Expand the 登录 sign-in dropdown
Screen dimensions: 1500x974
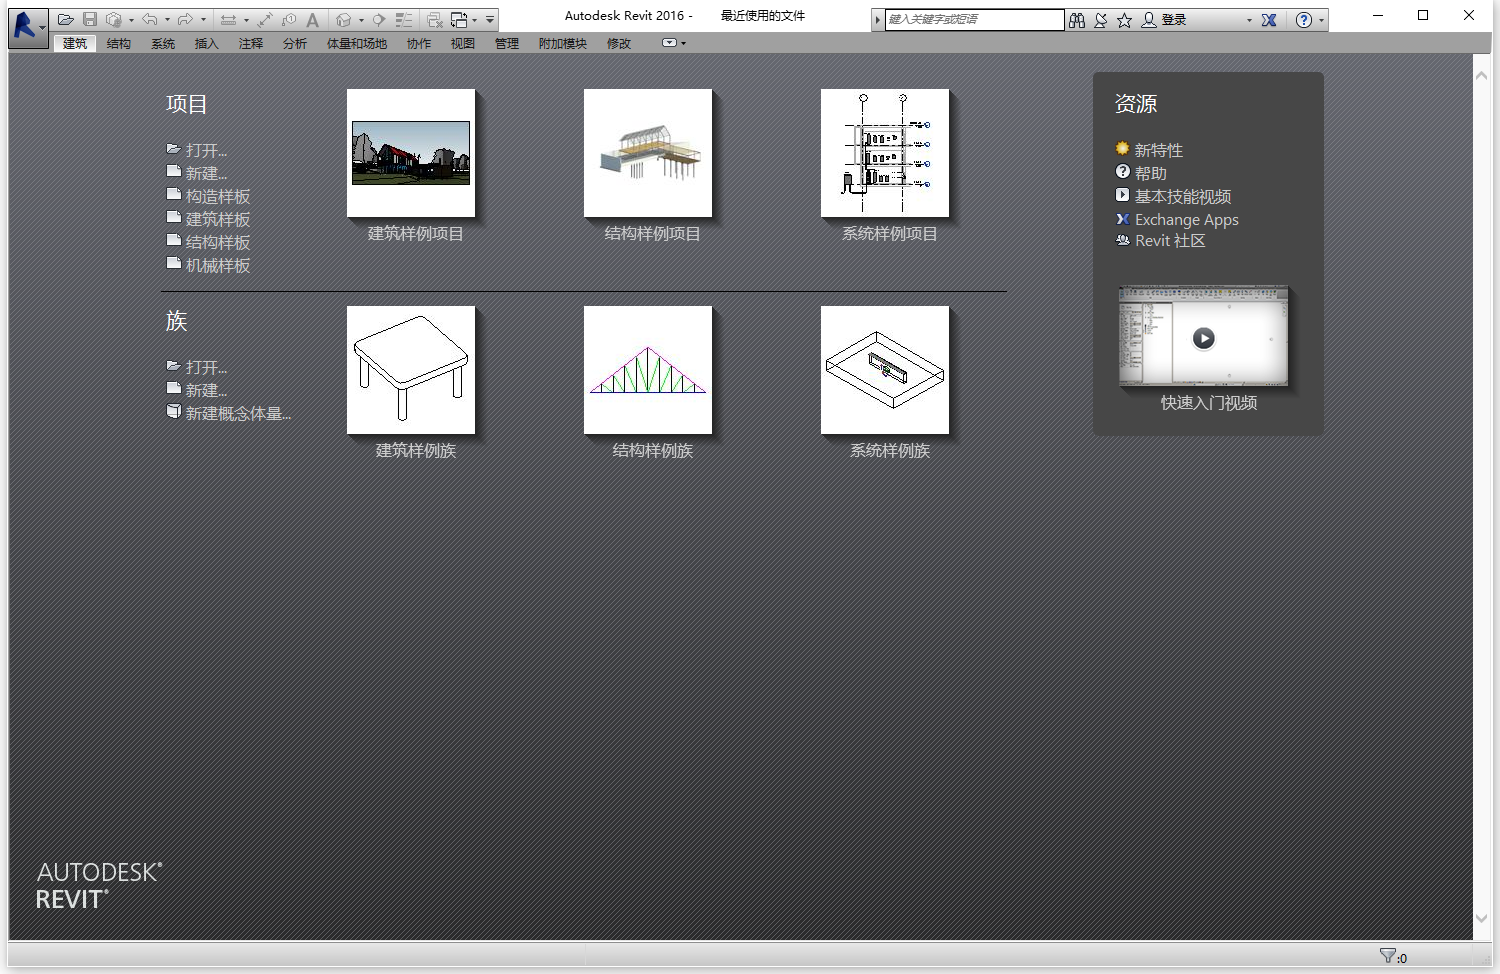[1249, 20]
